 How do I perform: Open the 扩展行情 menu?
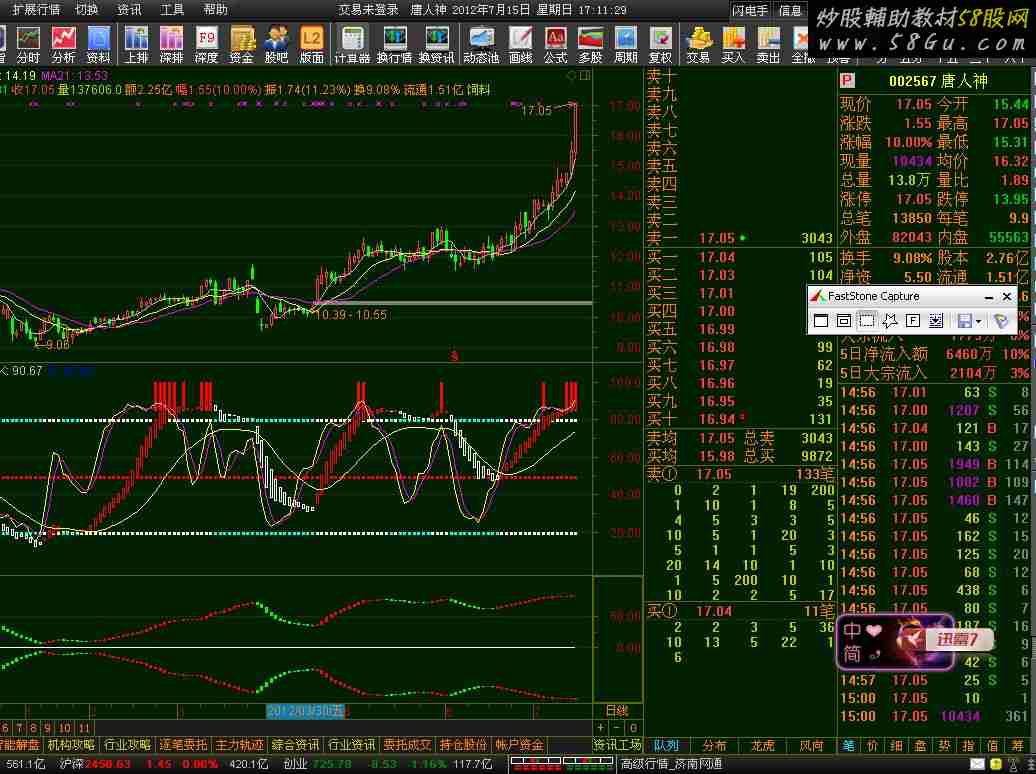pyautogui.click(x=35, y=10)
